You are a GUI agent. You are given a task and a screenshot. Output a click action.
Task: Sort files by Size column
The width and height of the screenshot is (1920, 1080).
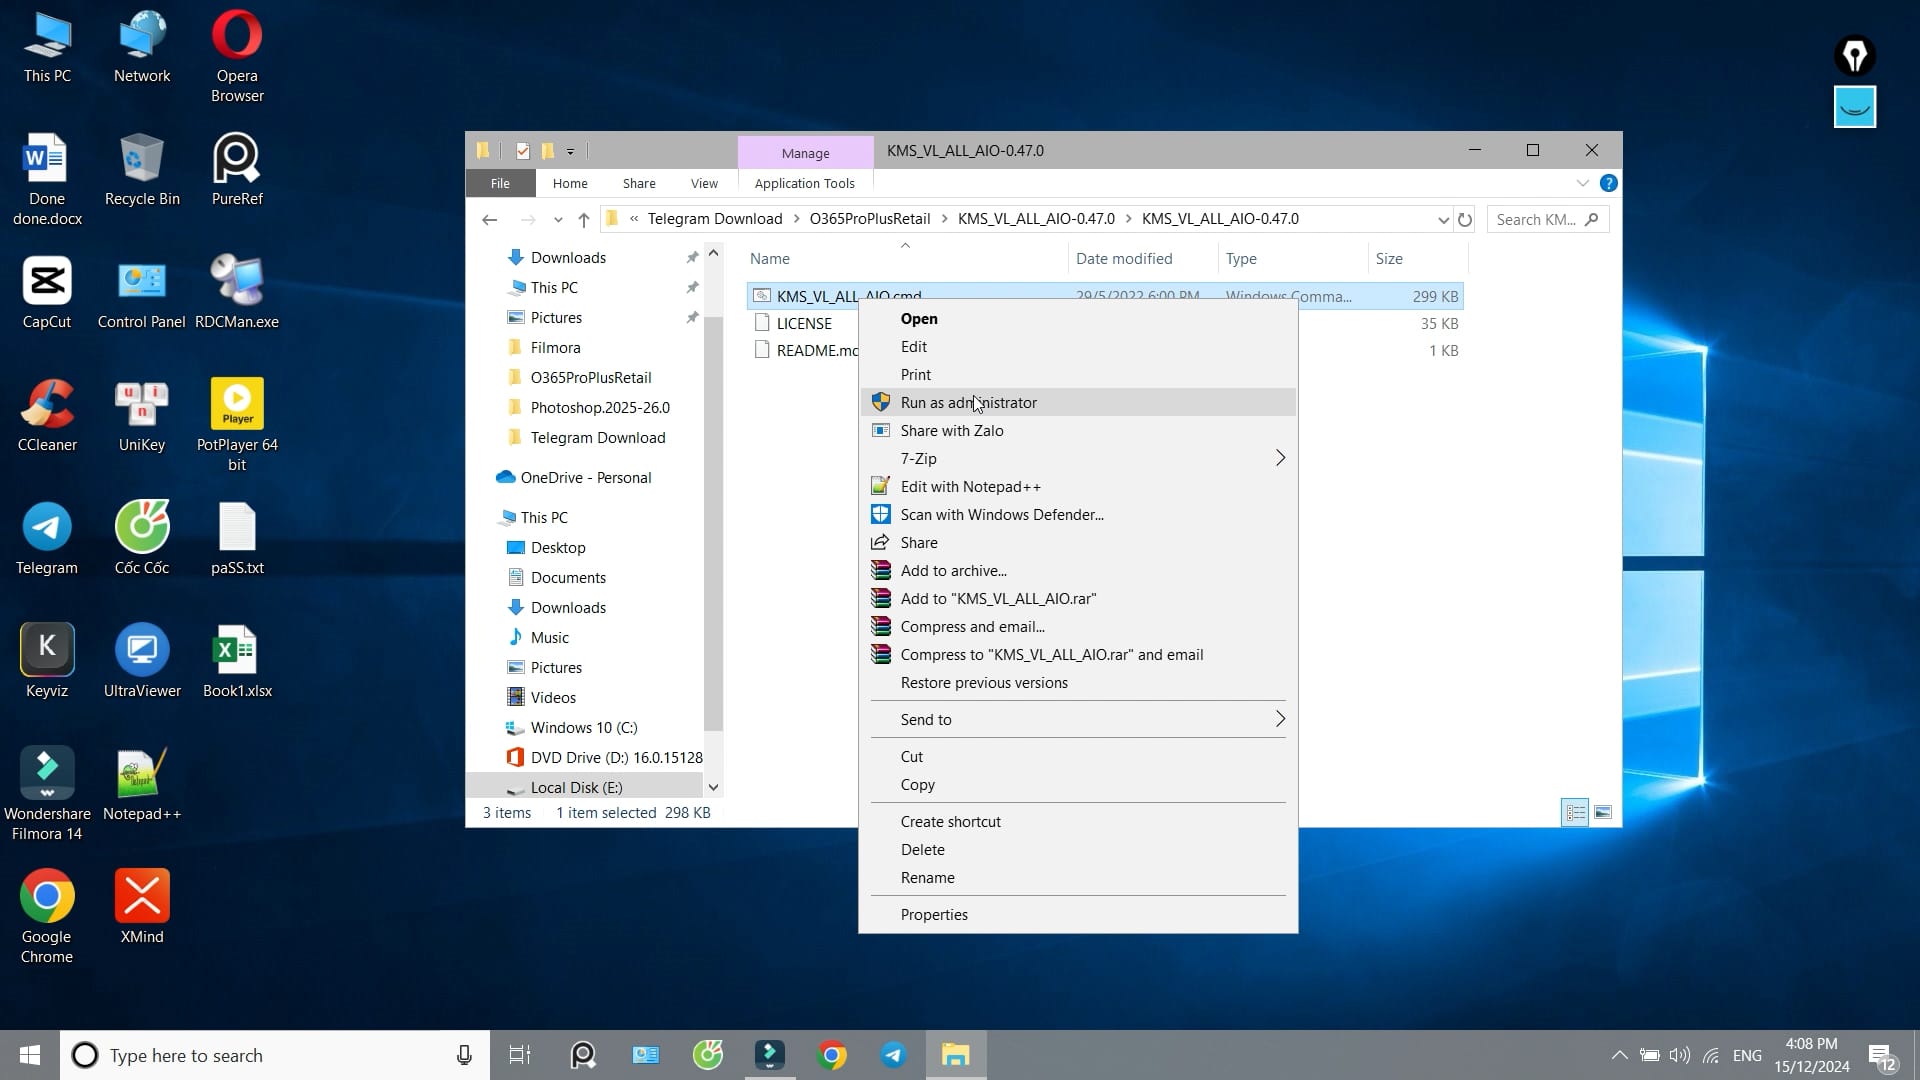pyautogui.click(x=1417, y=258)
